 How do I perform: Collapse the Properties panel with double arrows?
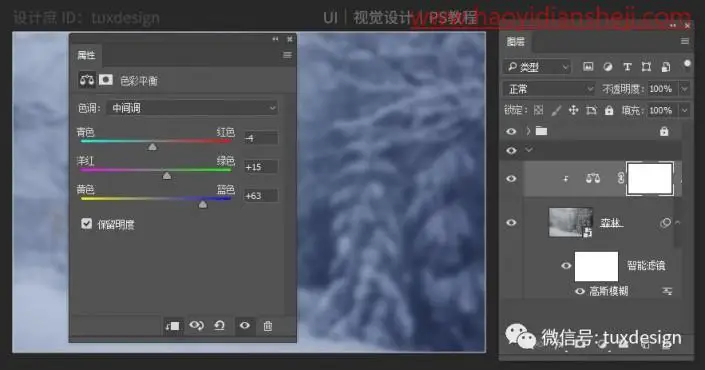(x=275, y=40)
